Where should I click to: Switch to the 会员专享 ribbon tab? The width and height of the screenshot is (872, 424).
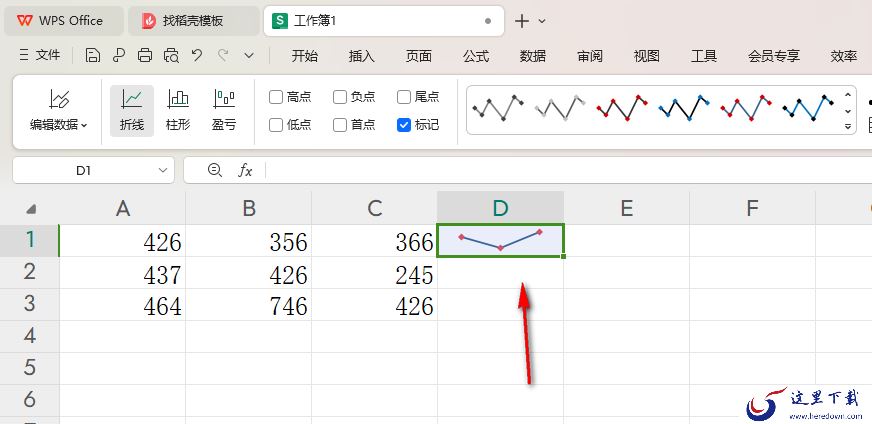774,56
